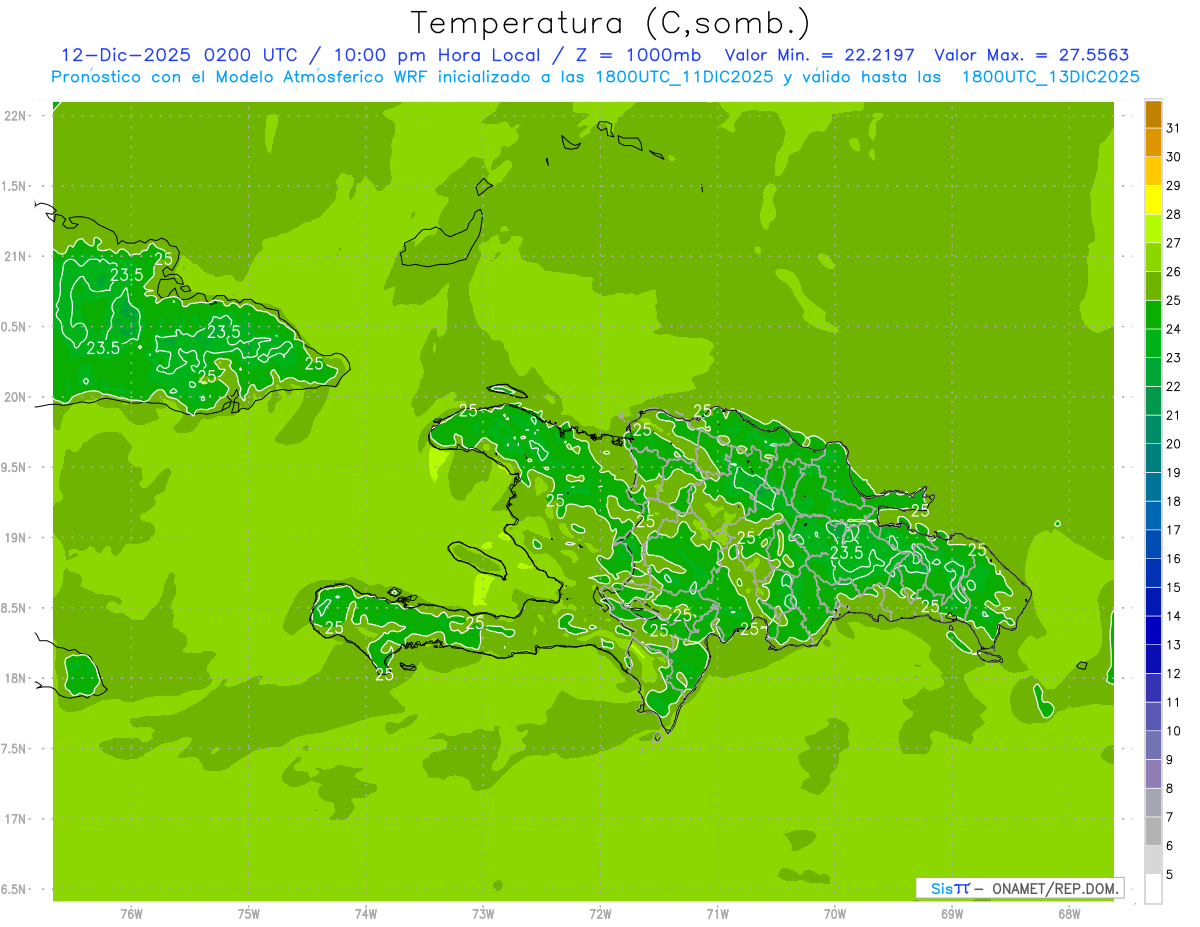Click the '75W' longitude axis label
Viewport: 1200px width, 927px height.
pyautogui.click(x=249, y=914)
